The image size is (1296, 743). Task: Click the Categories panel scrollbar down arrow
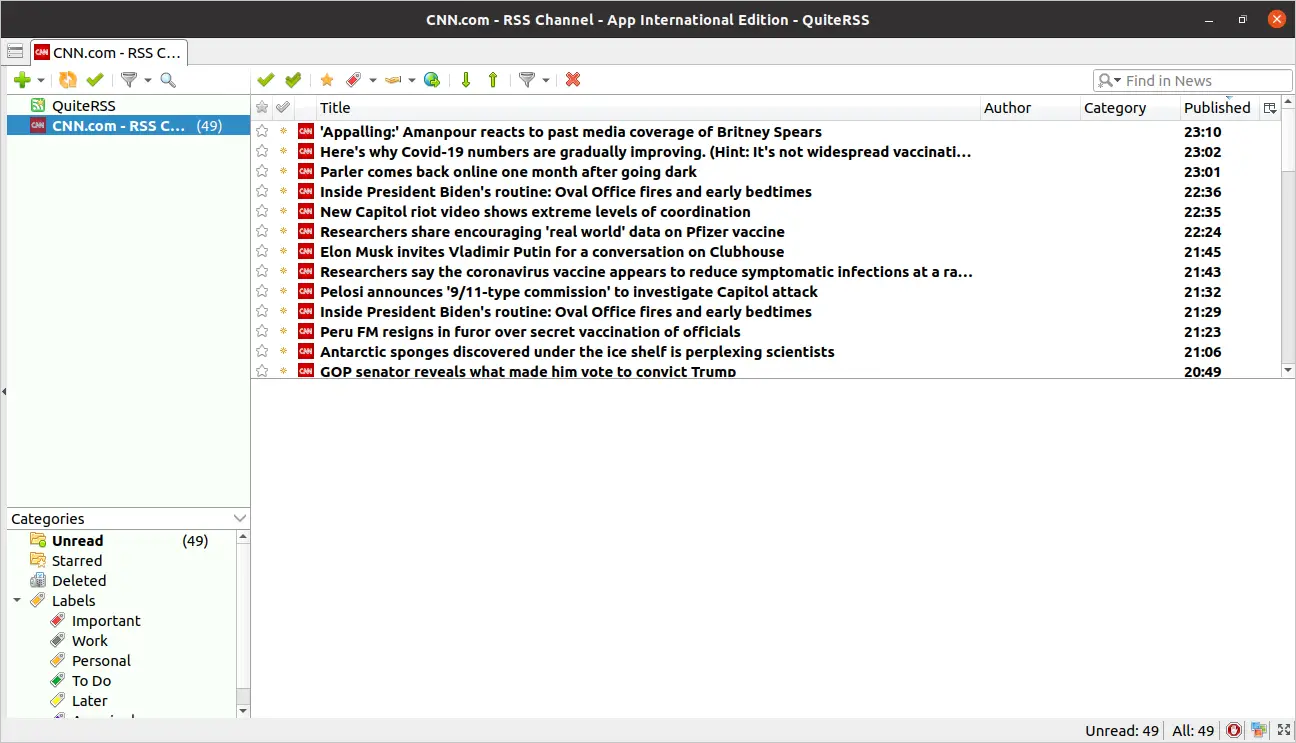[243, 710]
